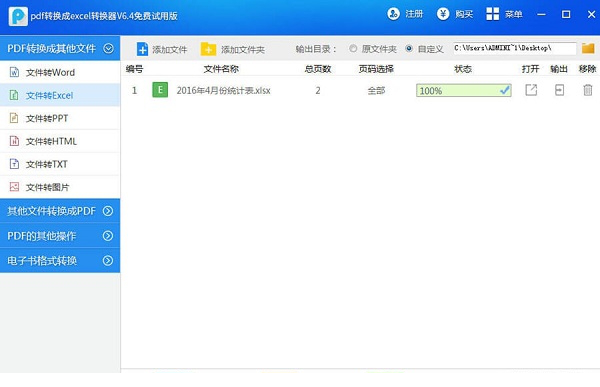The image size is (600, 387).
Task: Click the 文件名称 column header
Action: coord(221,69)
